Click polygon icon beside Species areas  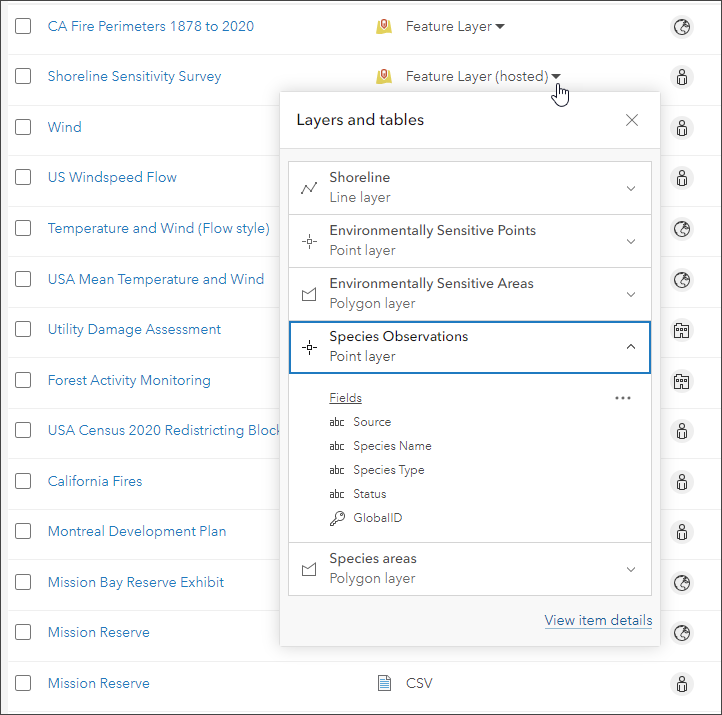click(309, 570)
